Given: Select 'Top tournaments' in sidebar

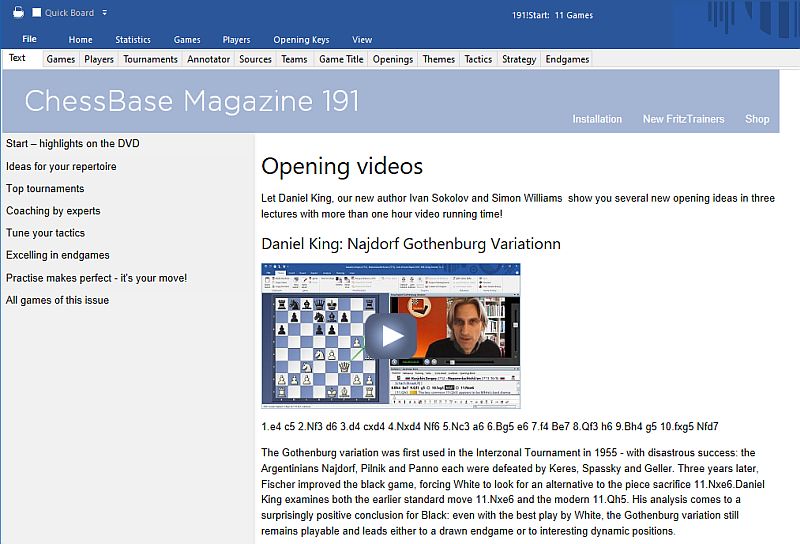Looking at the screenshot, I should point(45,188).
